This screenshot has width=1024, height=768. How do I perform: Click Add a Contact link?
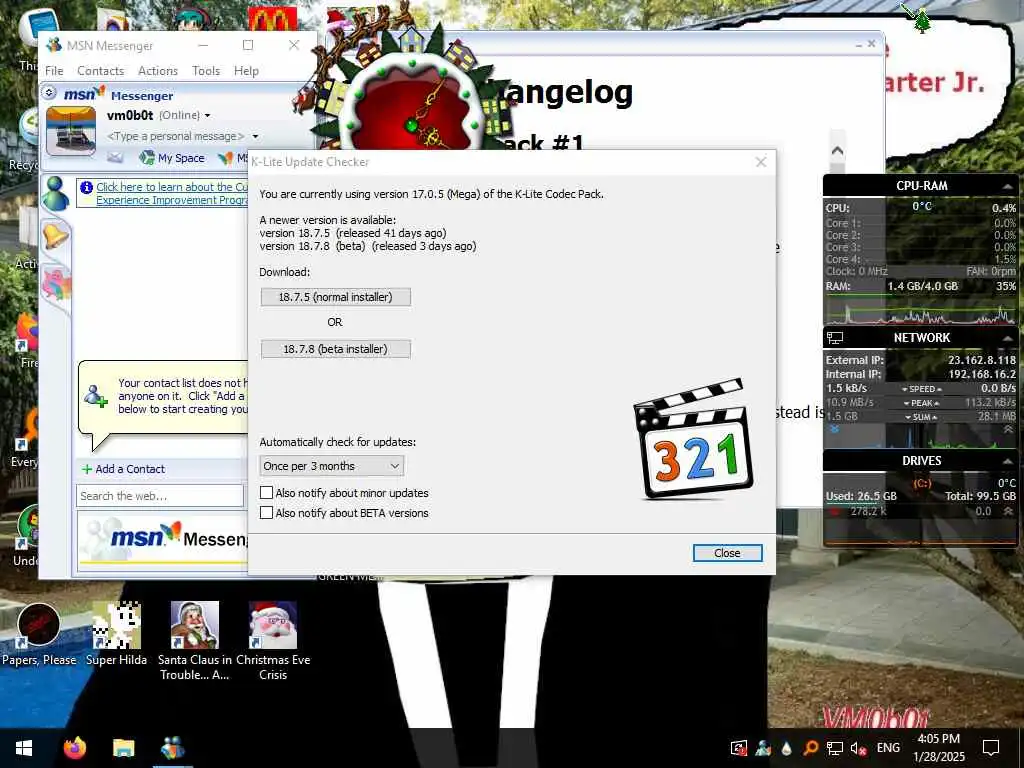[130, 469]
